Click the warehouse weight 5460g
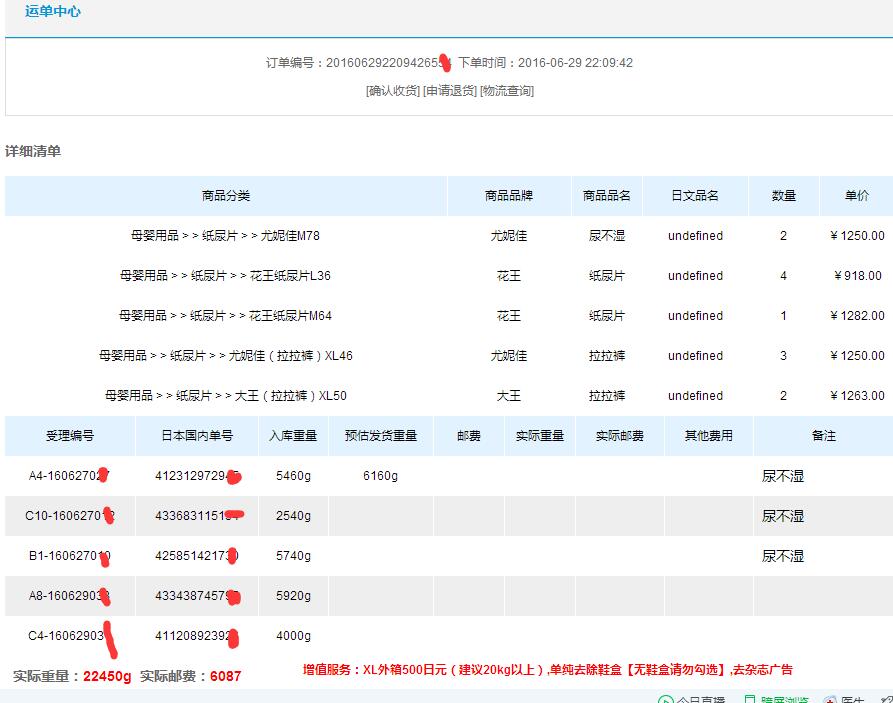Image resolution: width=893 pixels, height=703 pixels. click(293, 476)
